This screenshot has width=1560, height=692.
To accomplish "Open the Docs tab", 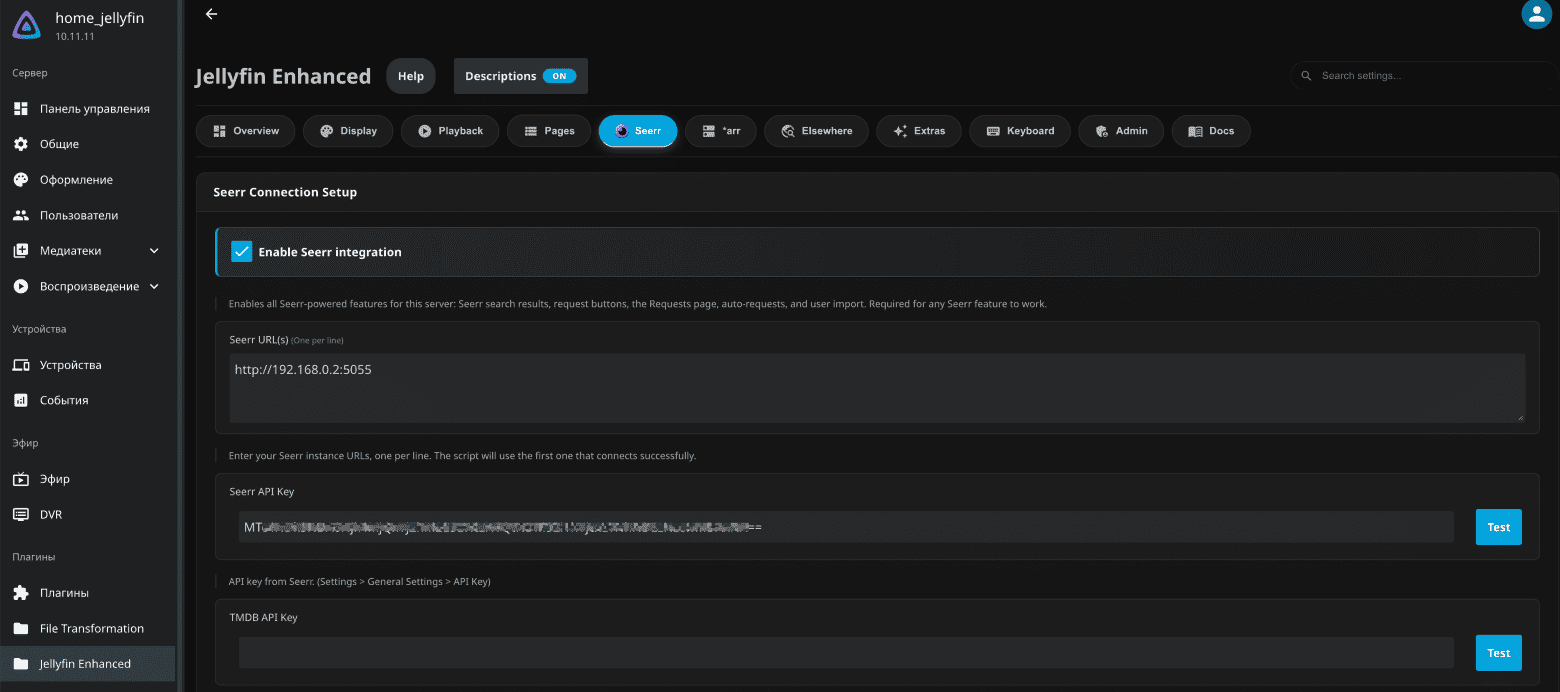I will (1211, 131).
